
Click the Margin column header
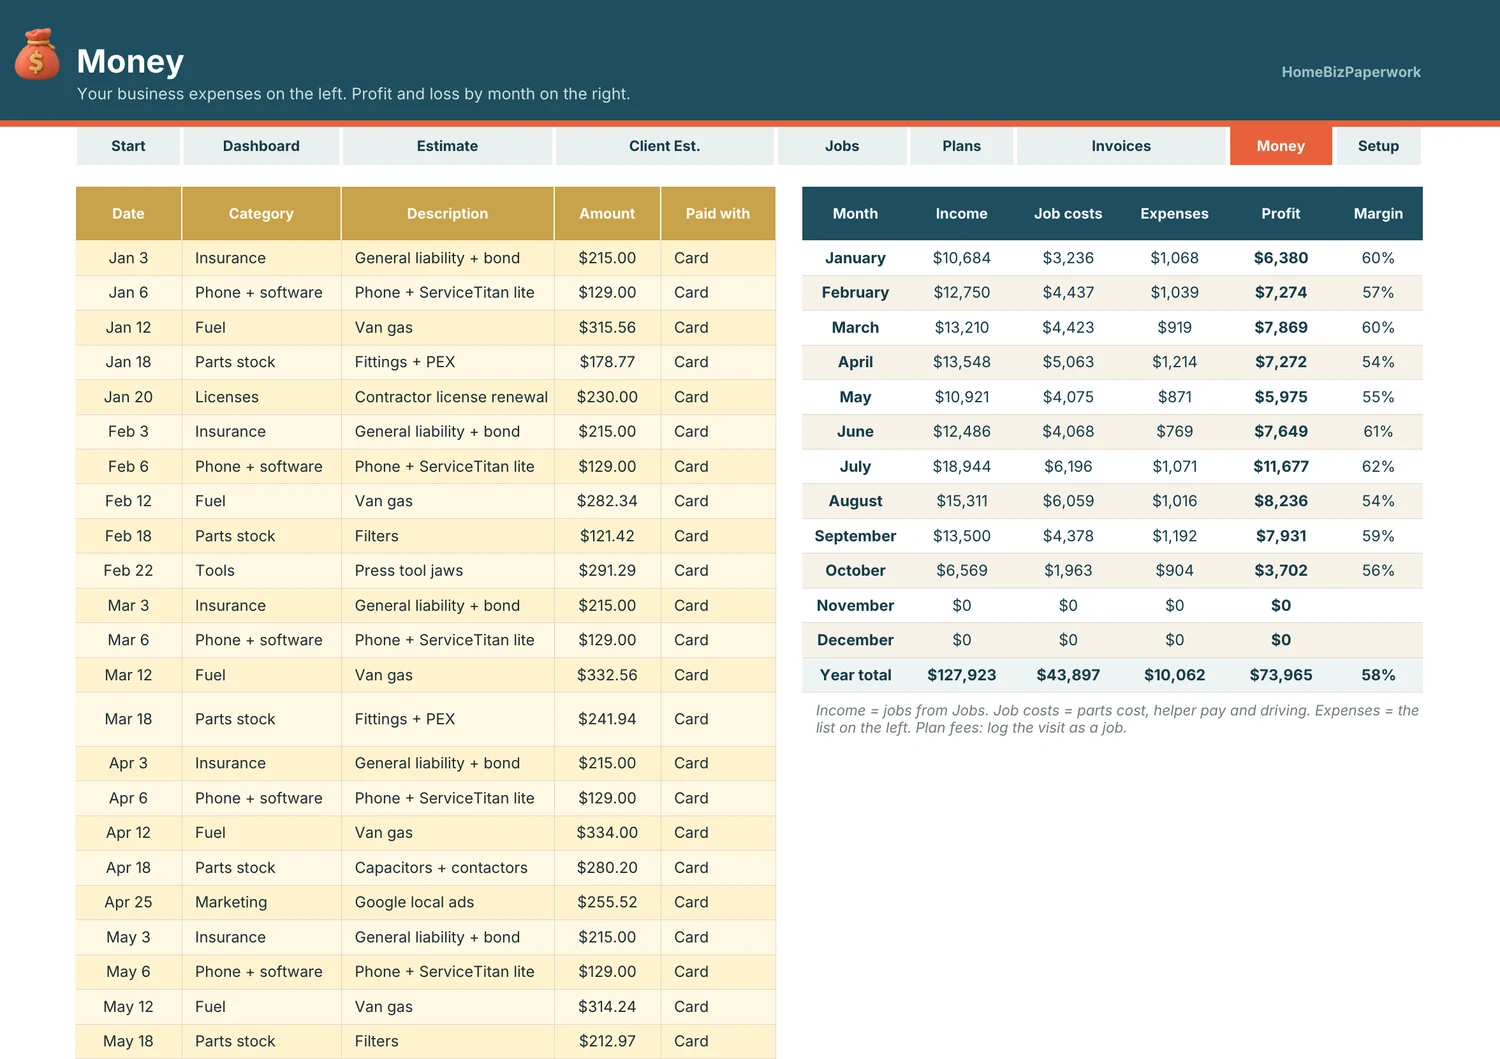tap(1378, 213)
